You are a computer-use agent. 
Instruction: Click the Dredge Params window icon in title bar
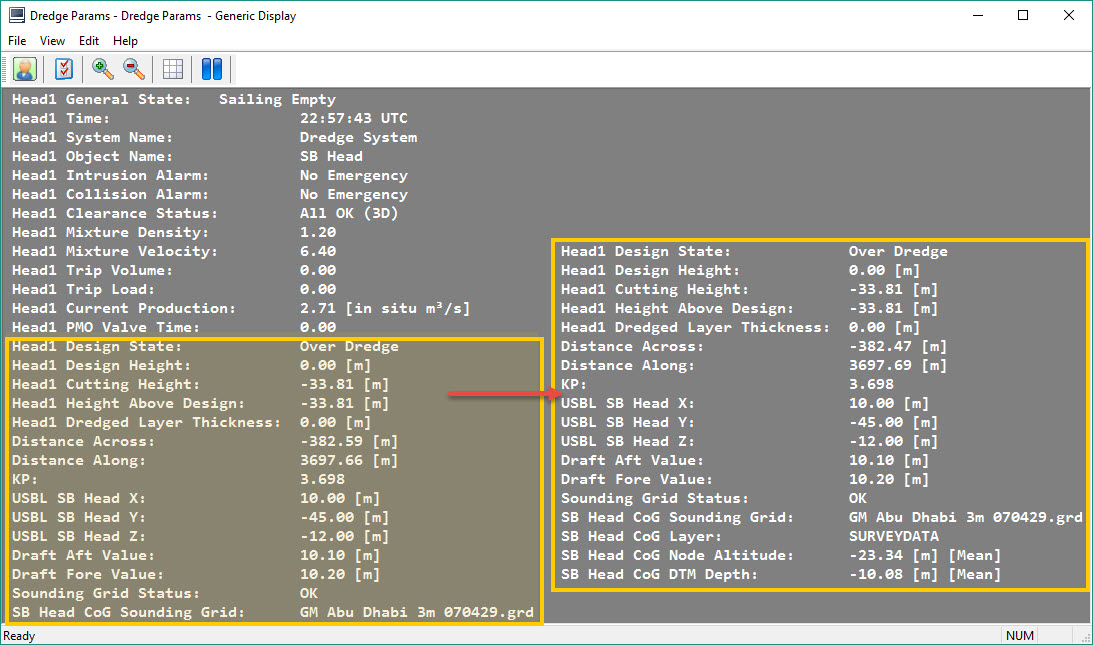[16, 16]
